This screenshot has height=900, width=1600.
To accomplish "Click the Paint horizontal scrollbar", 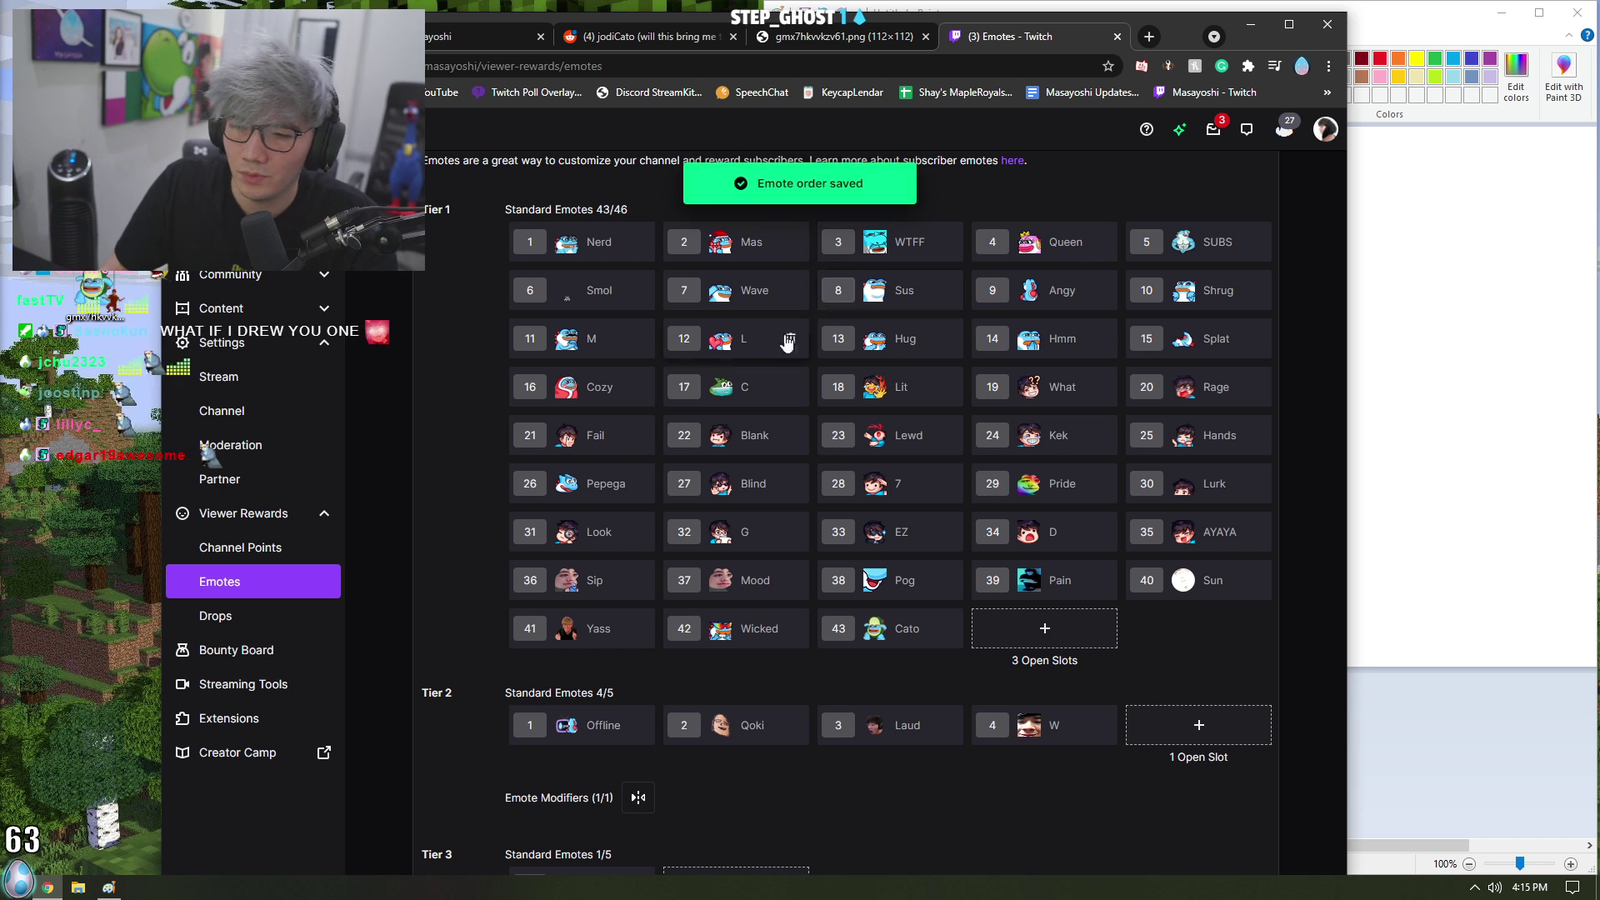I will coord(1408,845).
